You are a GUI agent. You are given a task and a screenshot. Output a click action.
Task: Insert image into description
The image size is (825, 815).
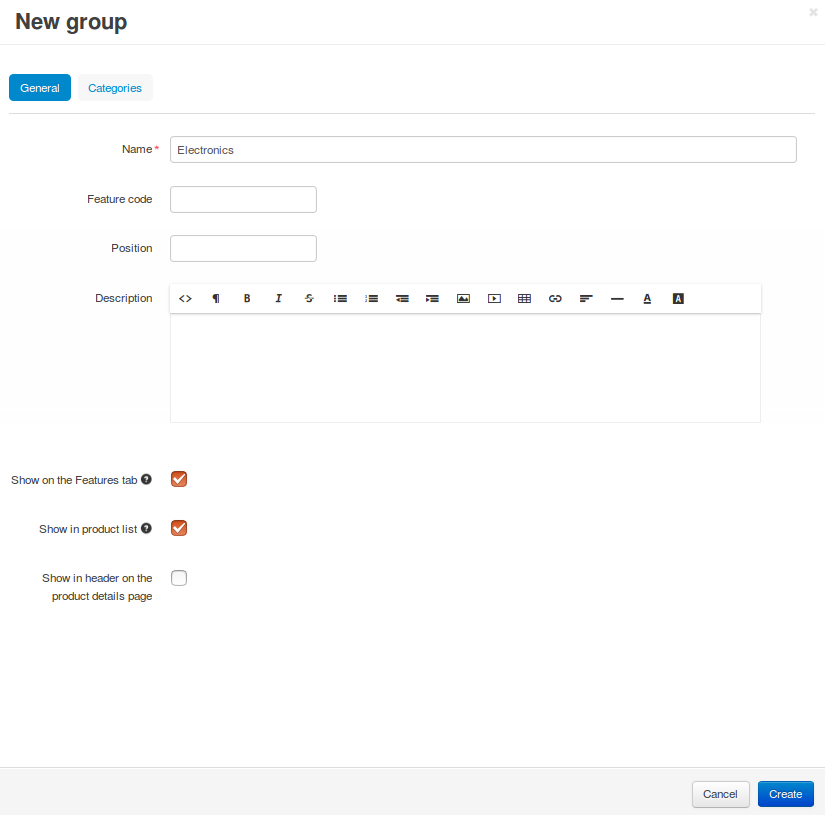point(464,299)
